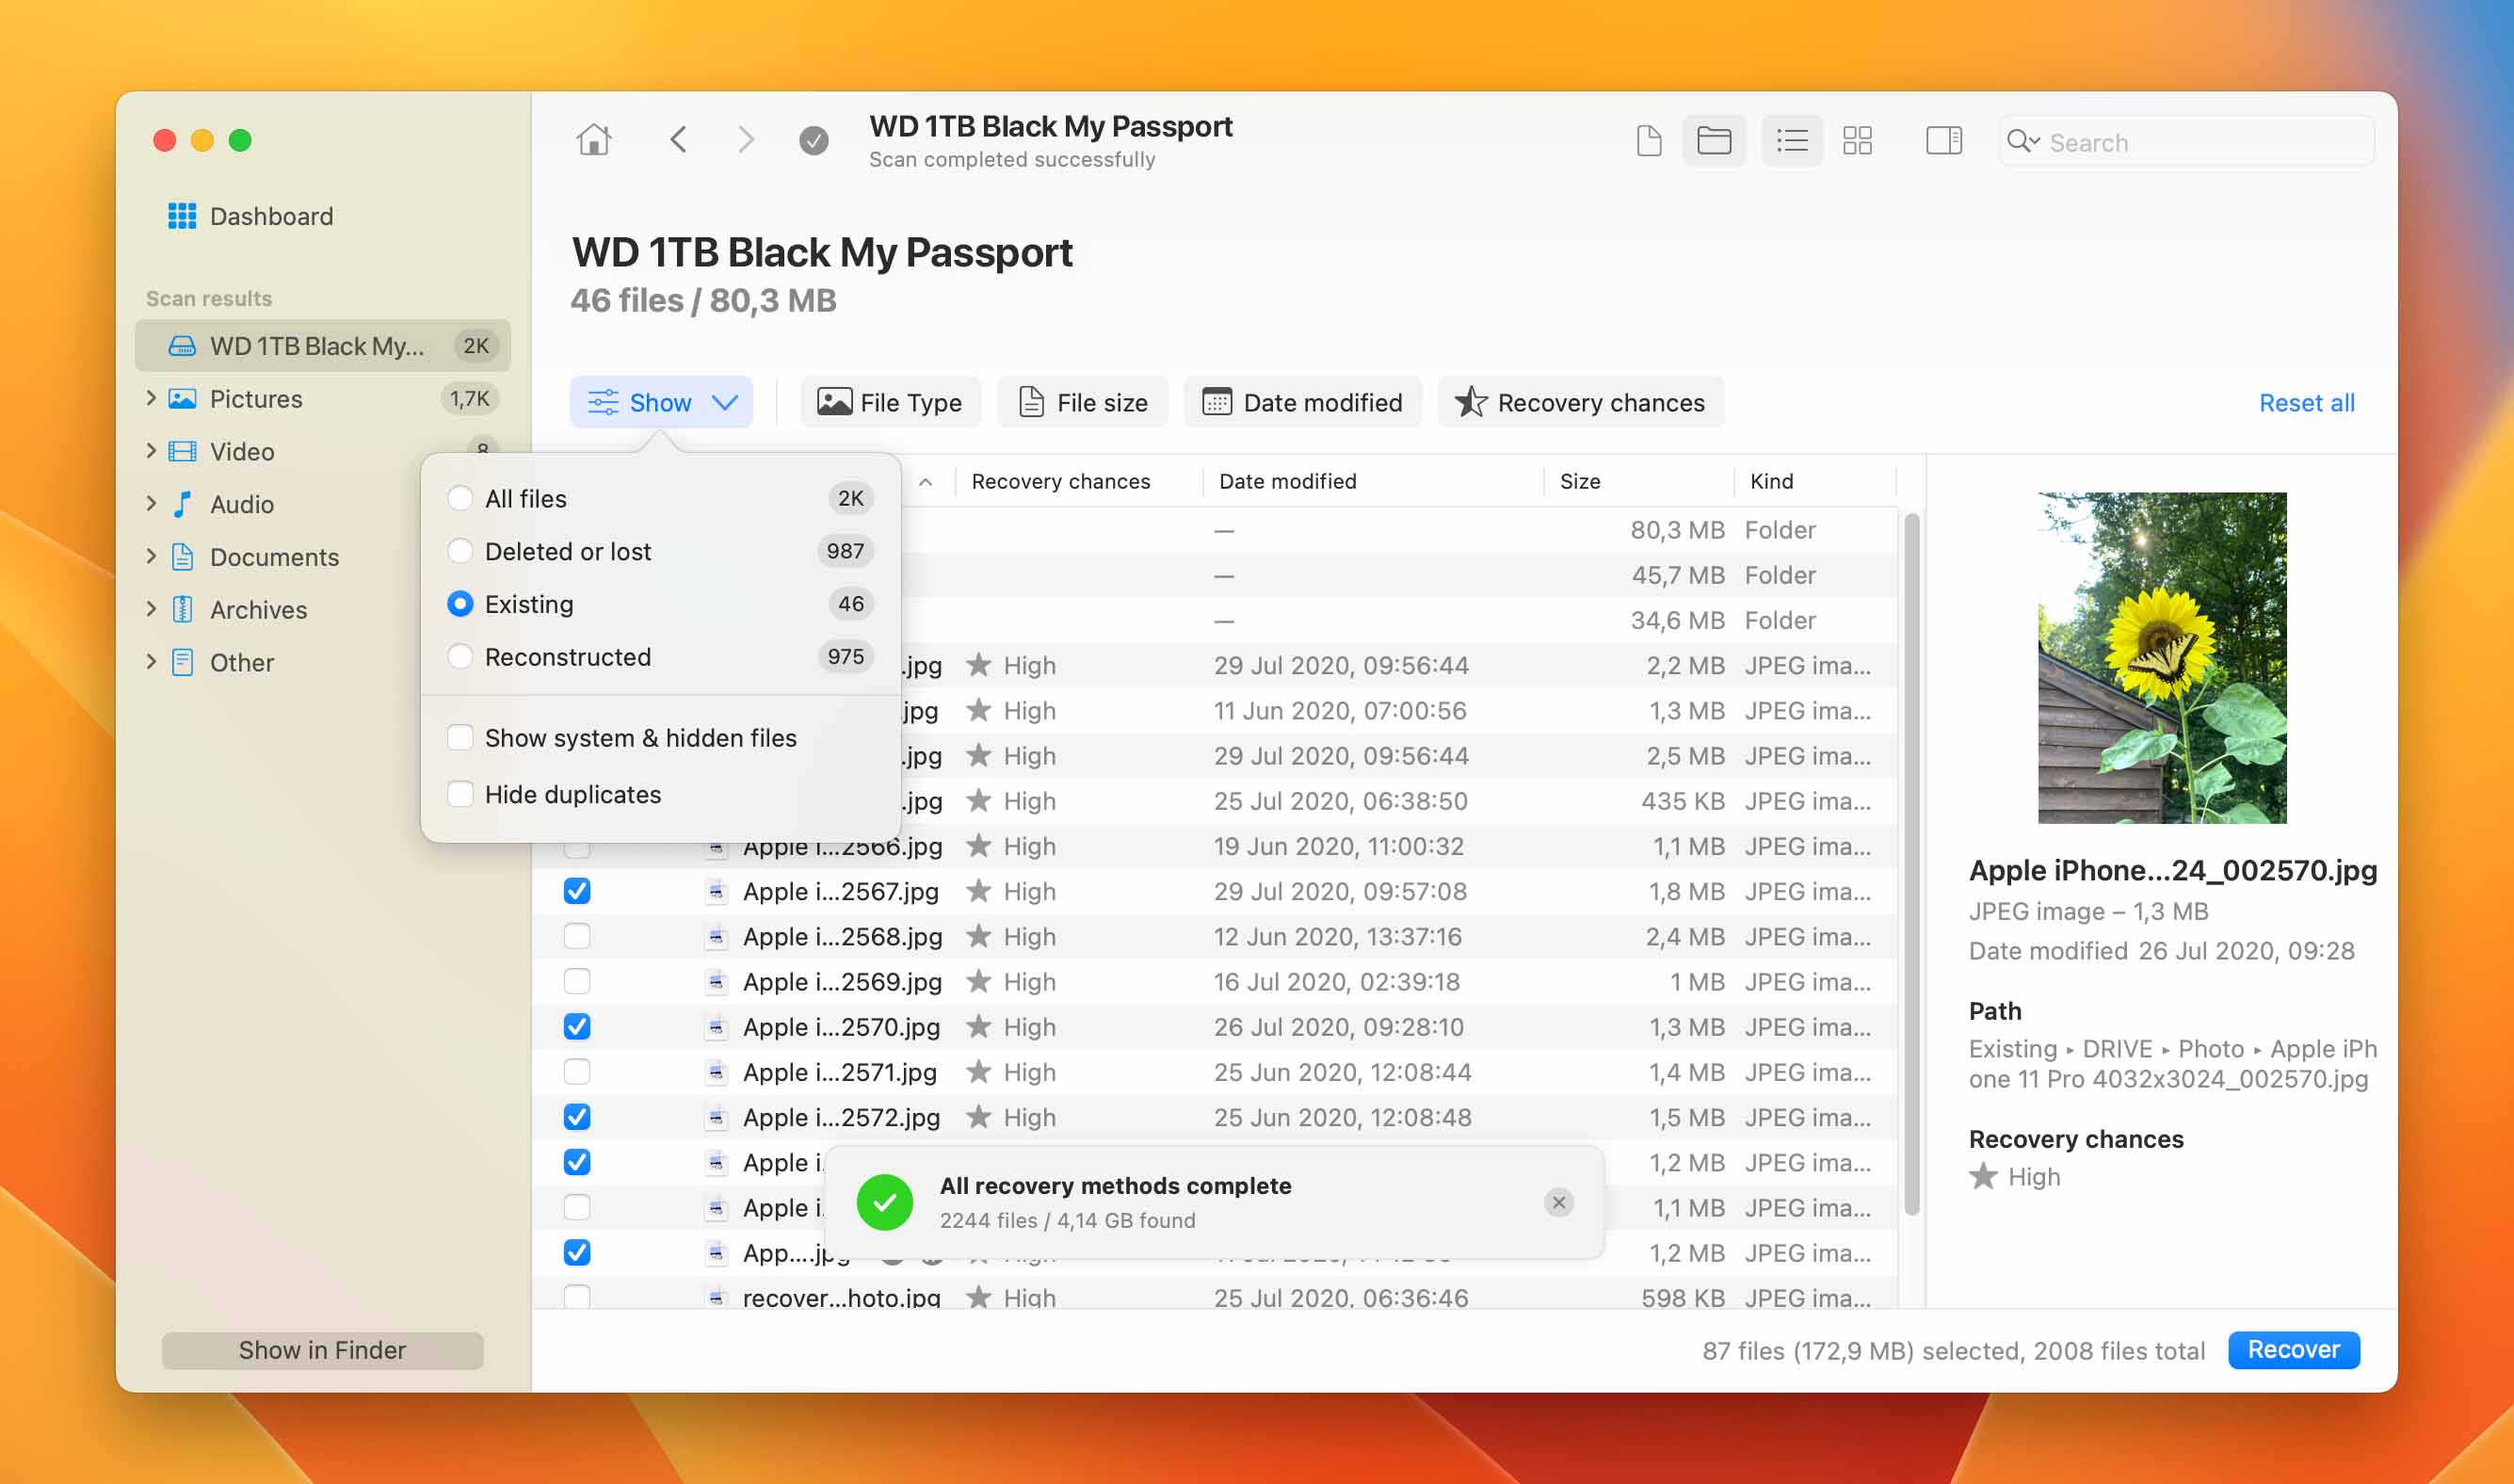Click the Archives category icon
Screen dimensions: 2514x1484
(182, 610)
